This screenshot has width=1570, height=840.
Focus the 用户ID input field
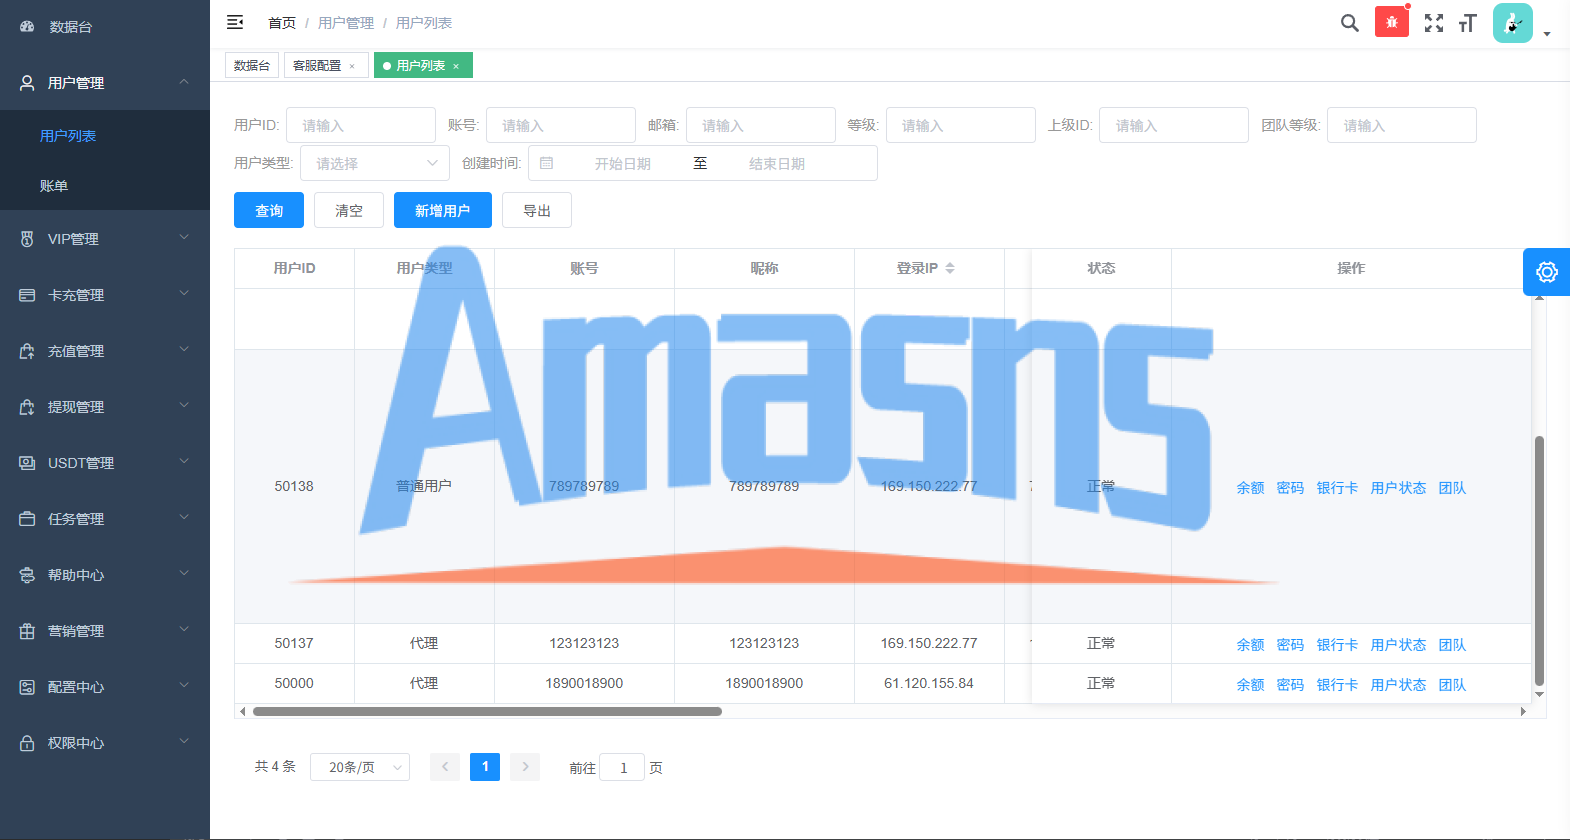(x=361, y=125)
